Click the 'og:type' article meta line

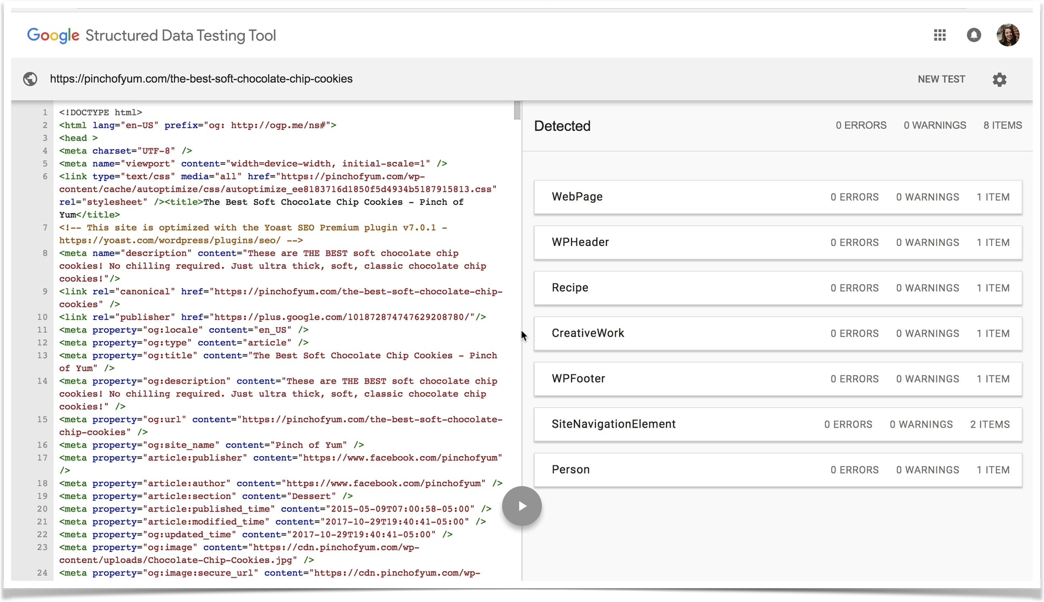click(x=184, y=342)
